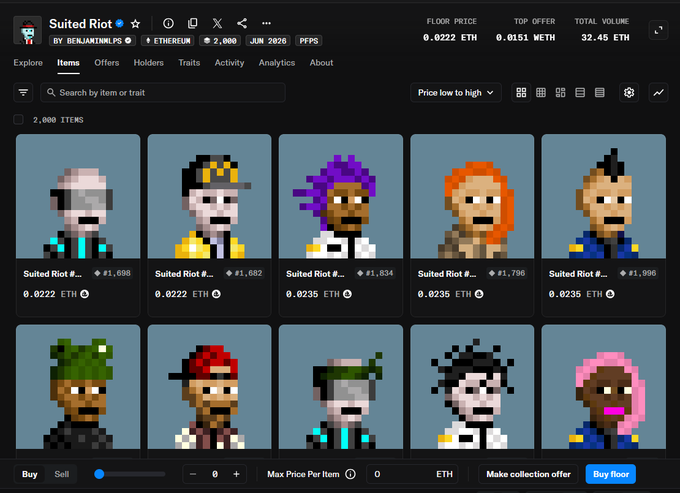
Task: Add Suited Riot to favorites with star icon
Action: click(135, 23)
